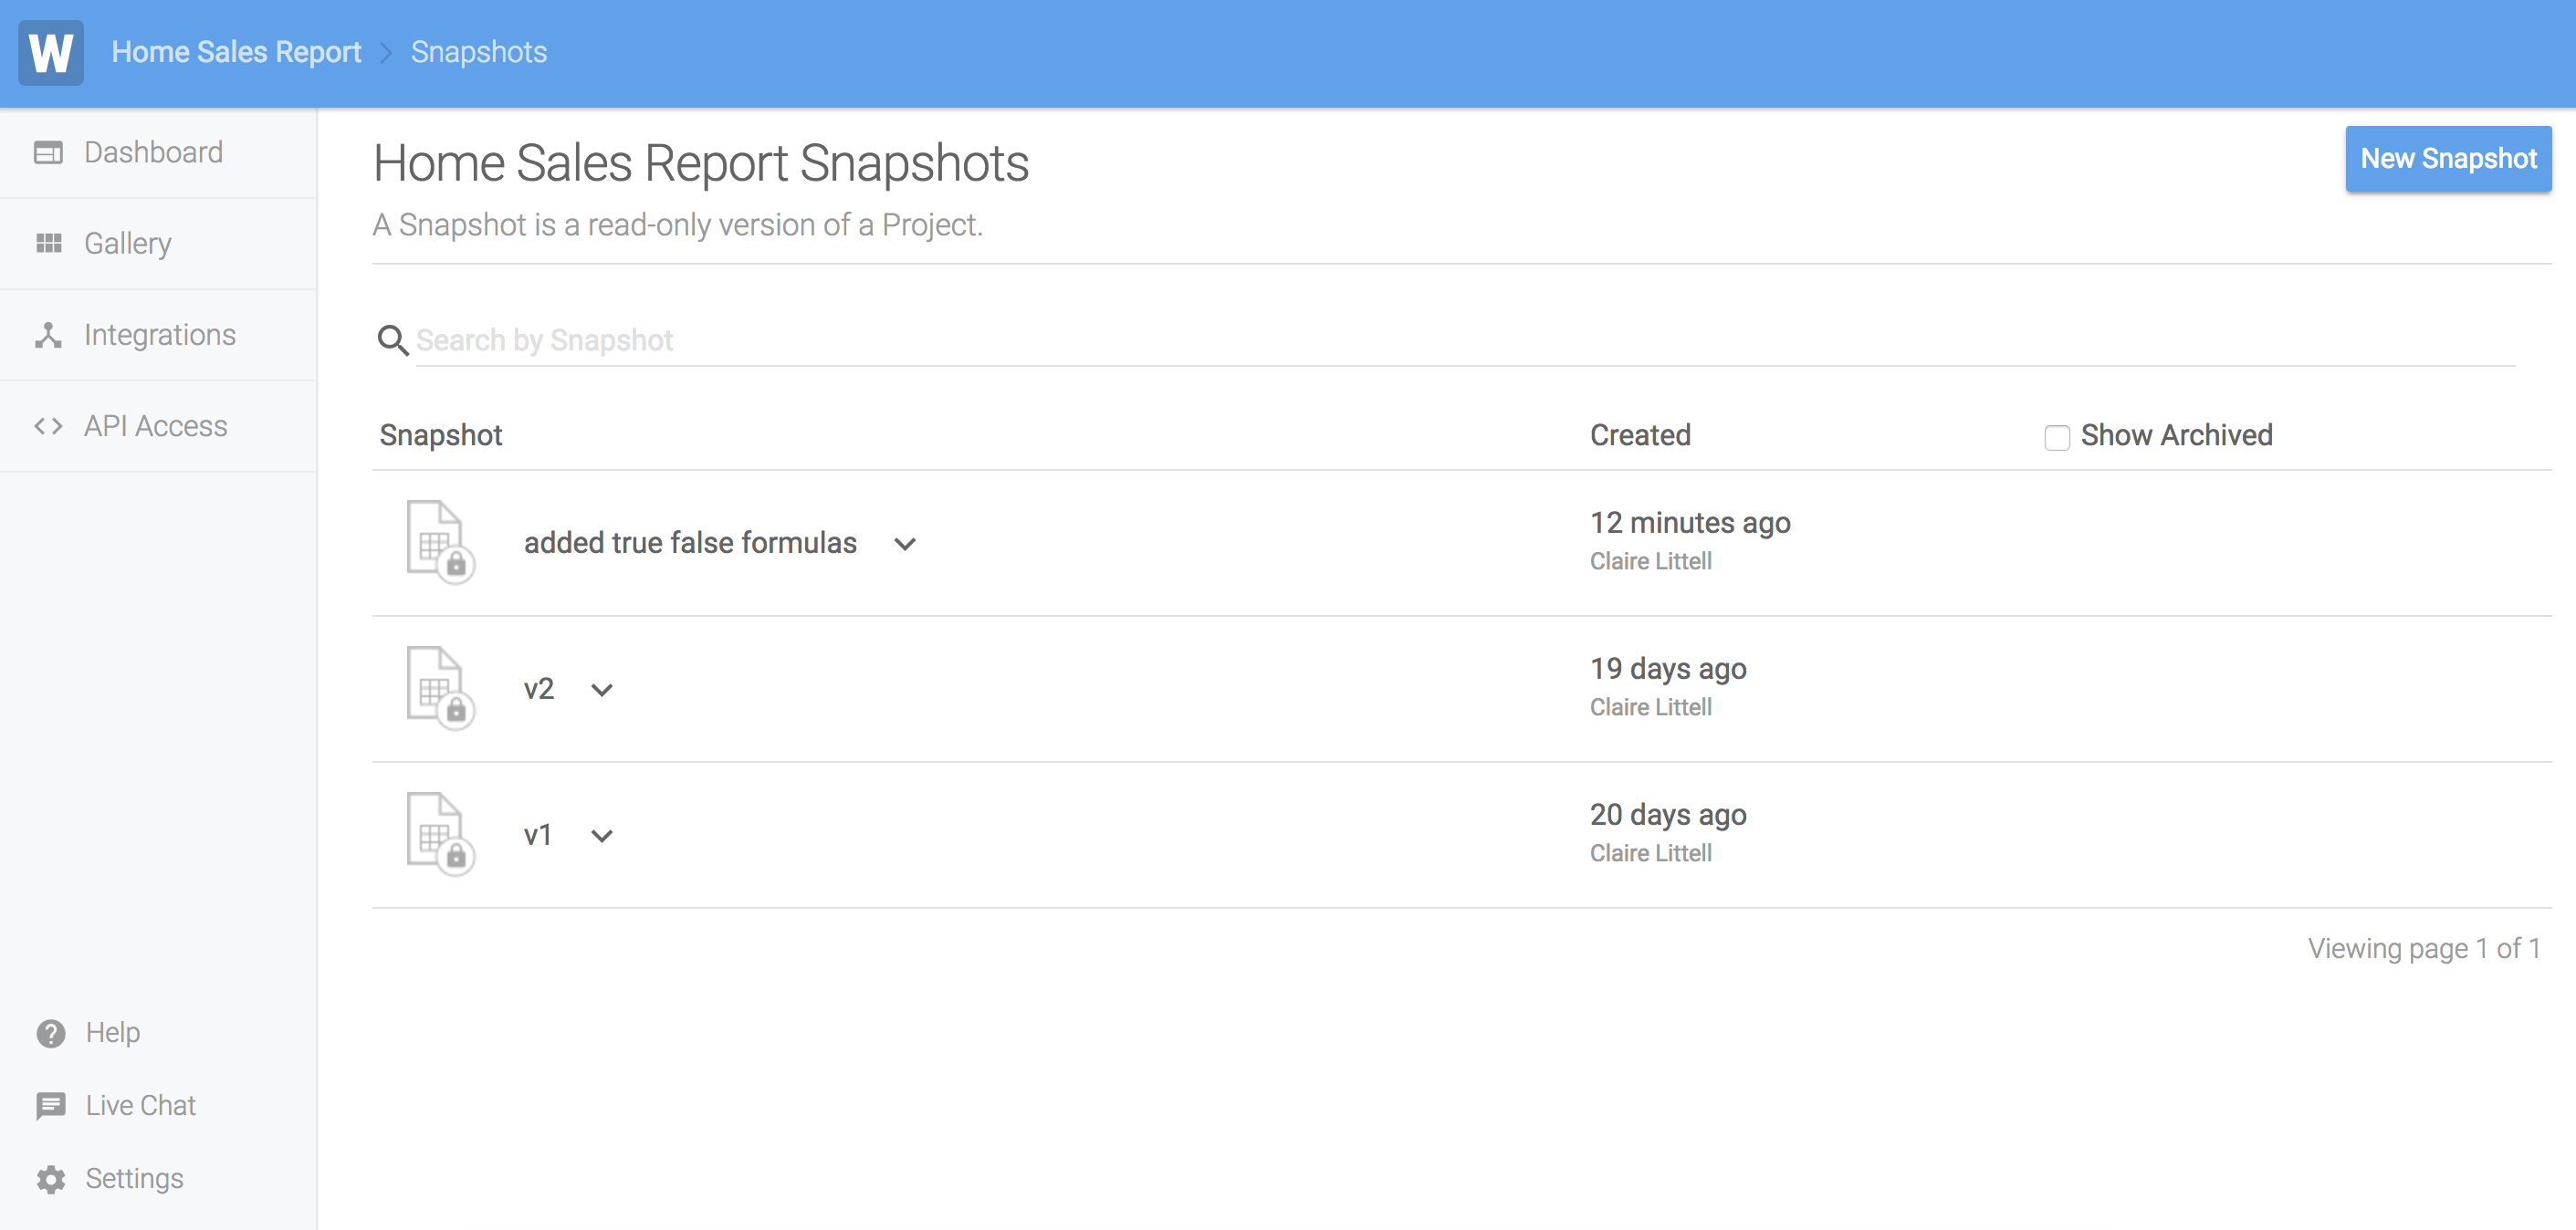Click the API Access code brackets icon
This screenshot has width=2576, height=1230.
click(x=48, y=426)
